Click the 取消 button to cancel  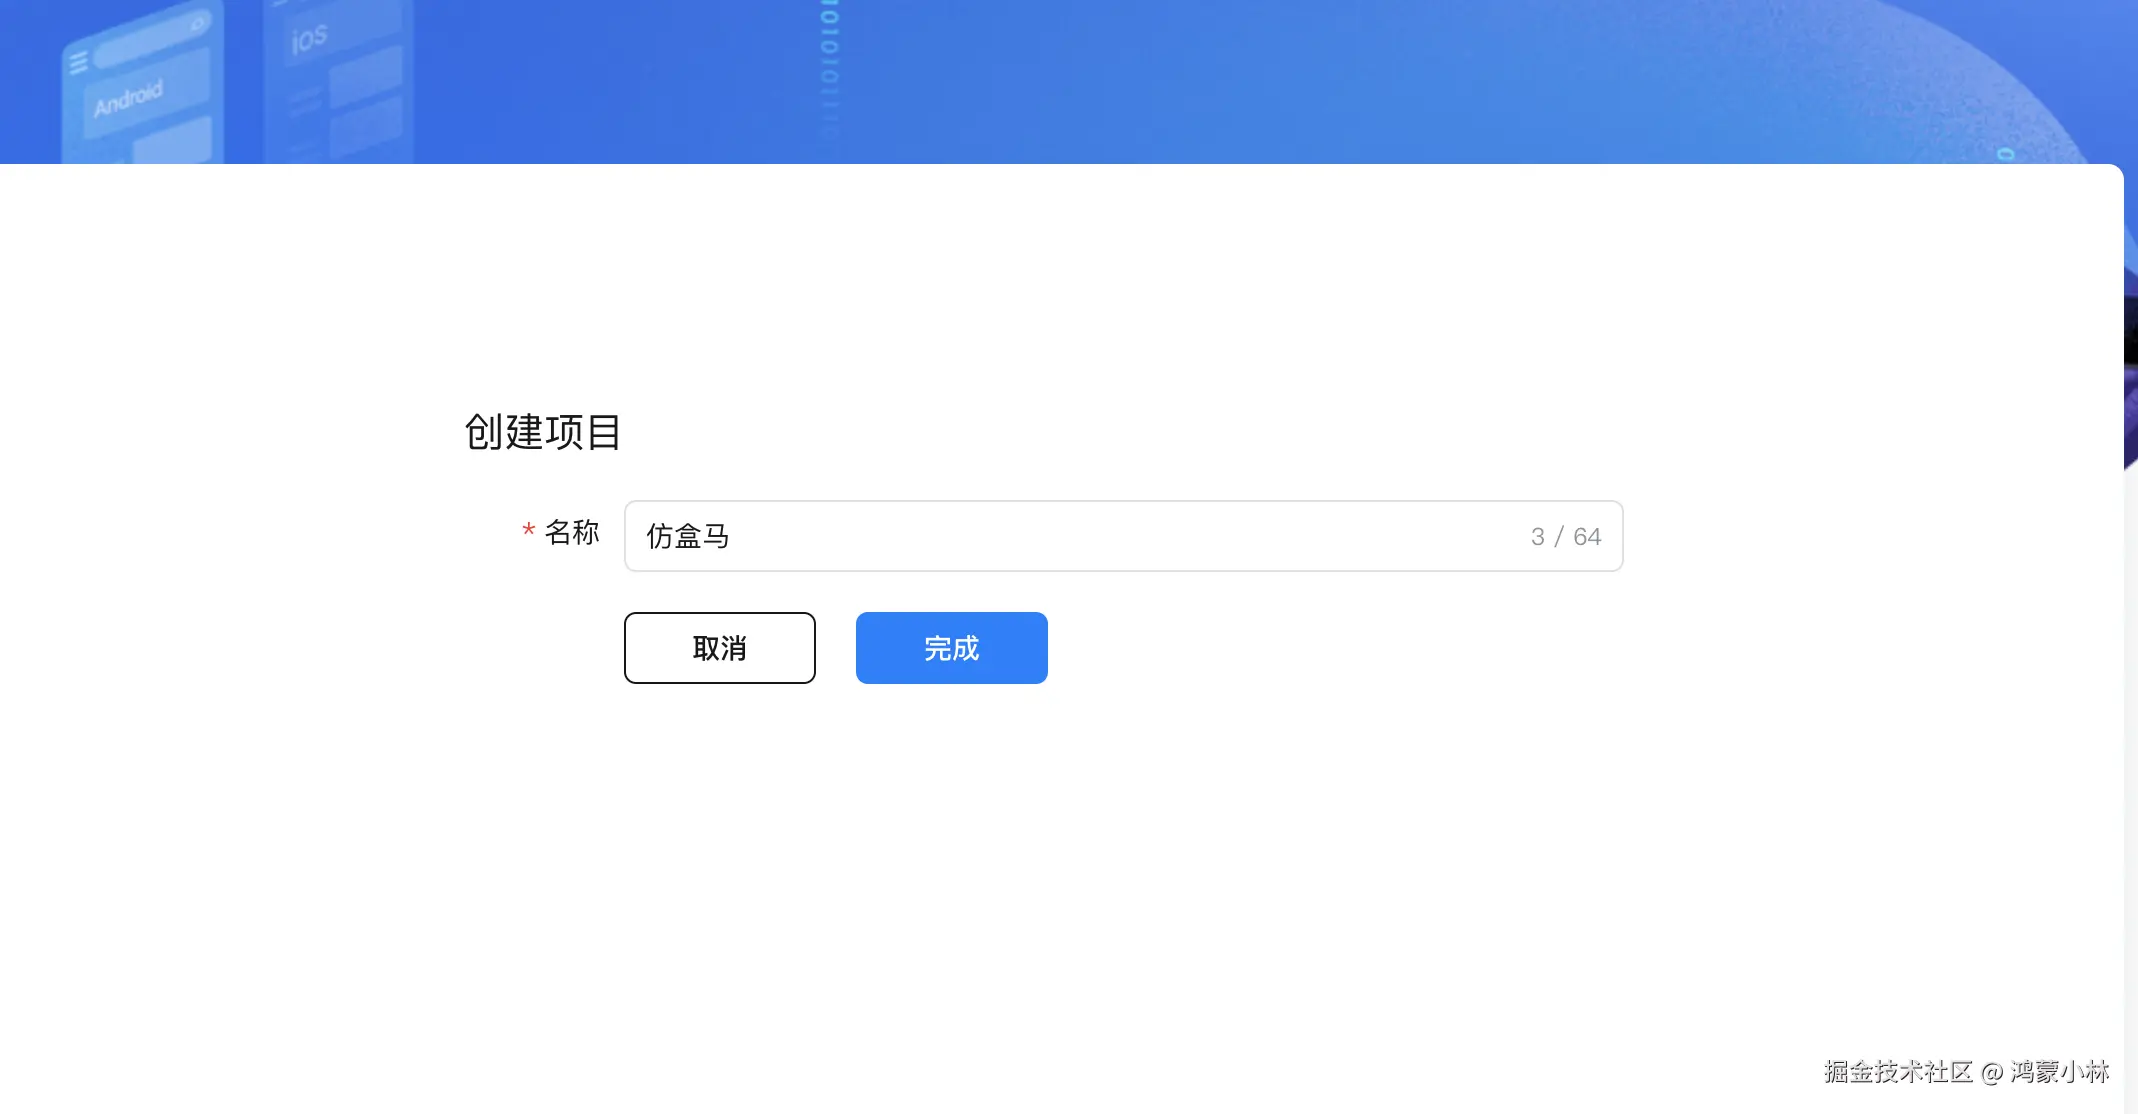click(719, 648)
